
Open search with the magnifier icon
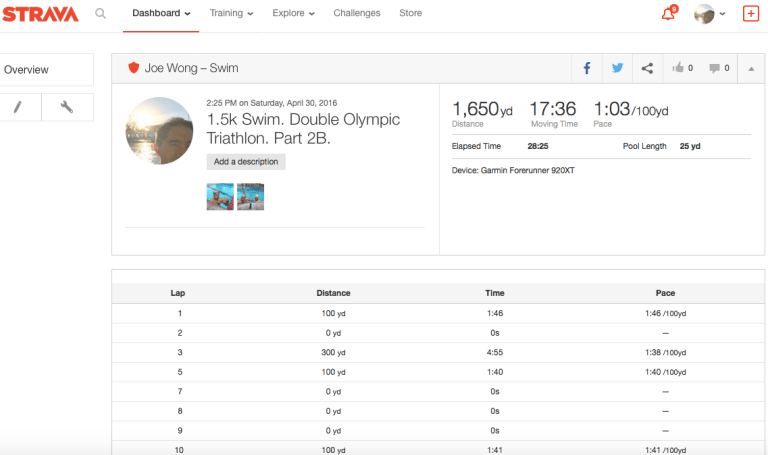pyautogui.click(x=100, y=14)
